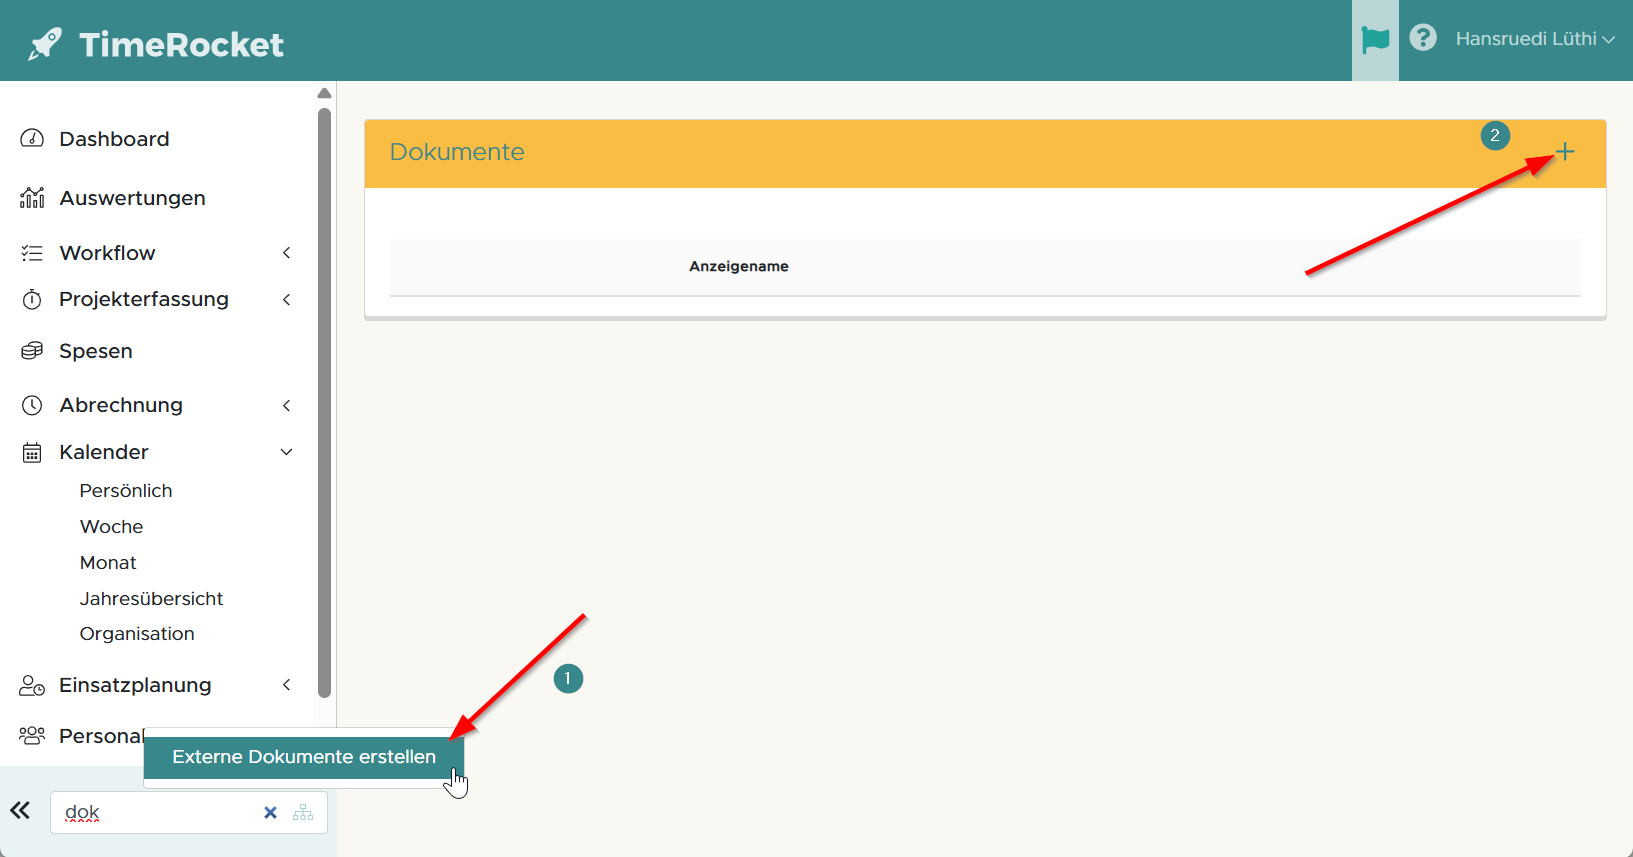This screenshot has width=1633, height=857.
Task: Click the plus icon to add document
Action: tap(1565, 152)
